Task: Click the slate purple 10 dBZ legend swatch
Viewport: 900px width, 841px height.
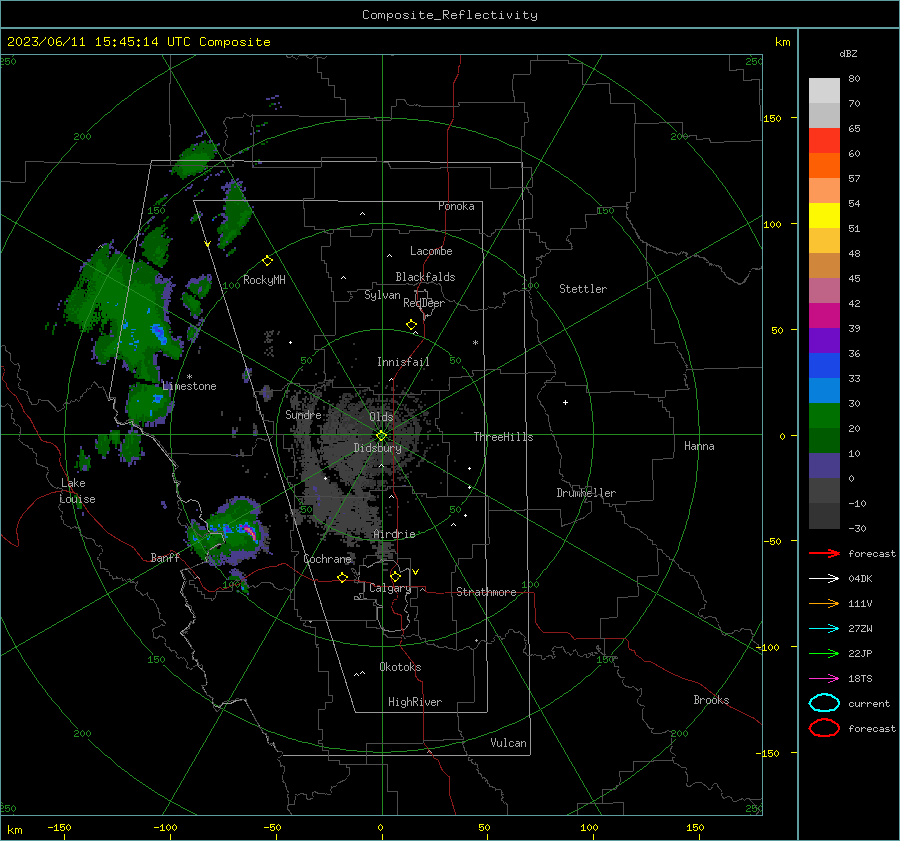Action: (824, 466)
